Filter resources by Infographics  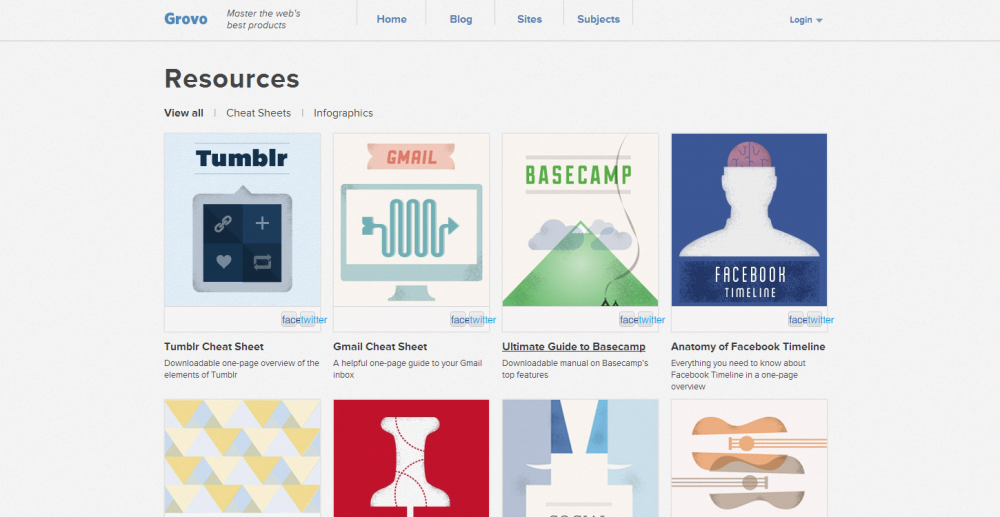pos(343,113)
